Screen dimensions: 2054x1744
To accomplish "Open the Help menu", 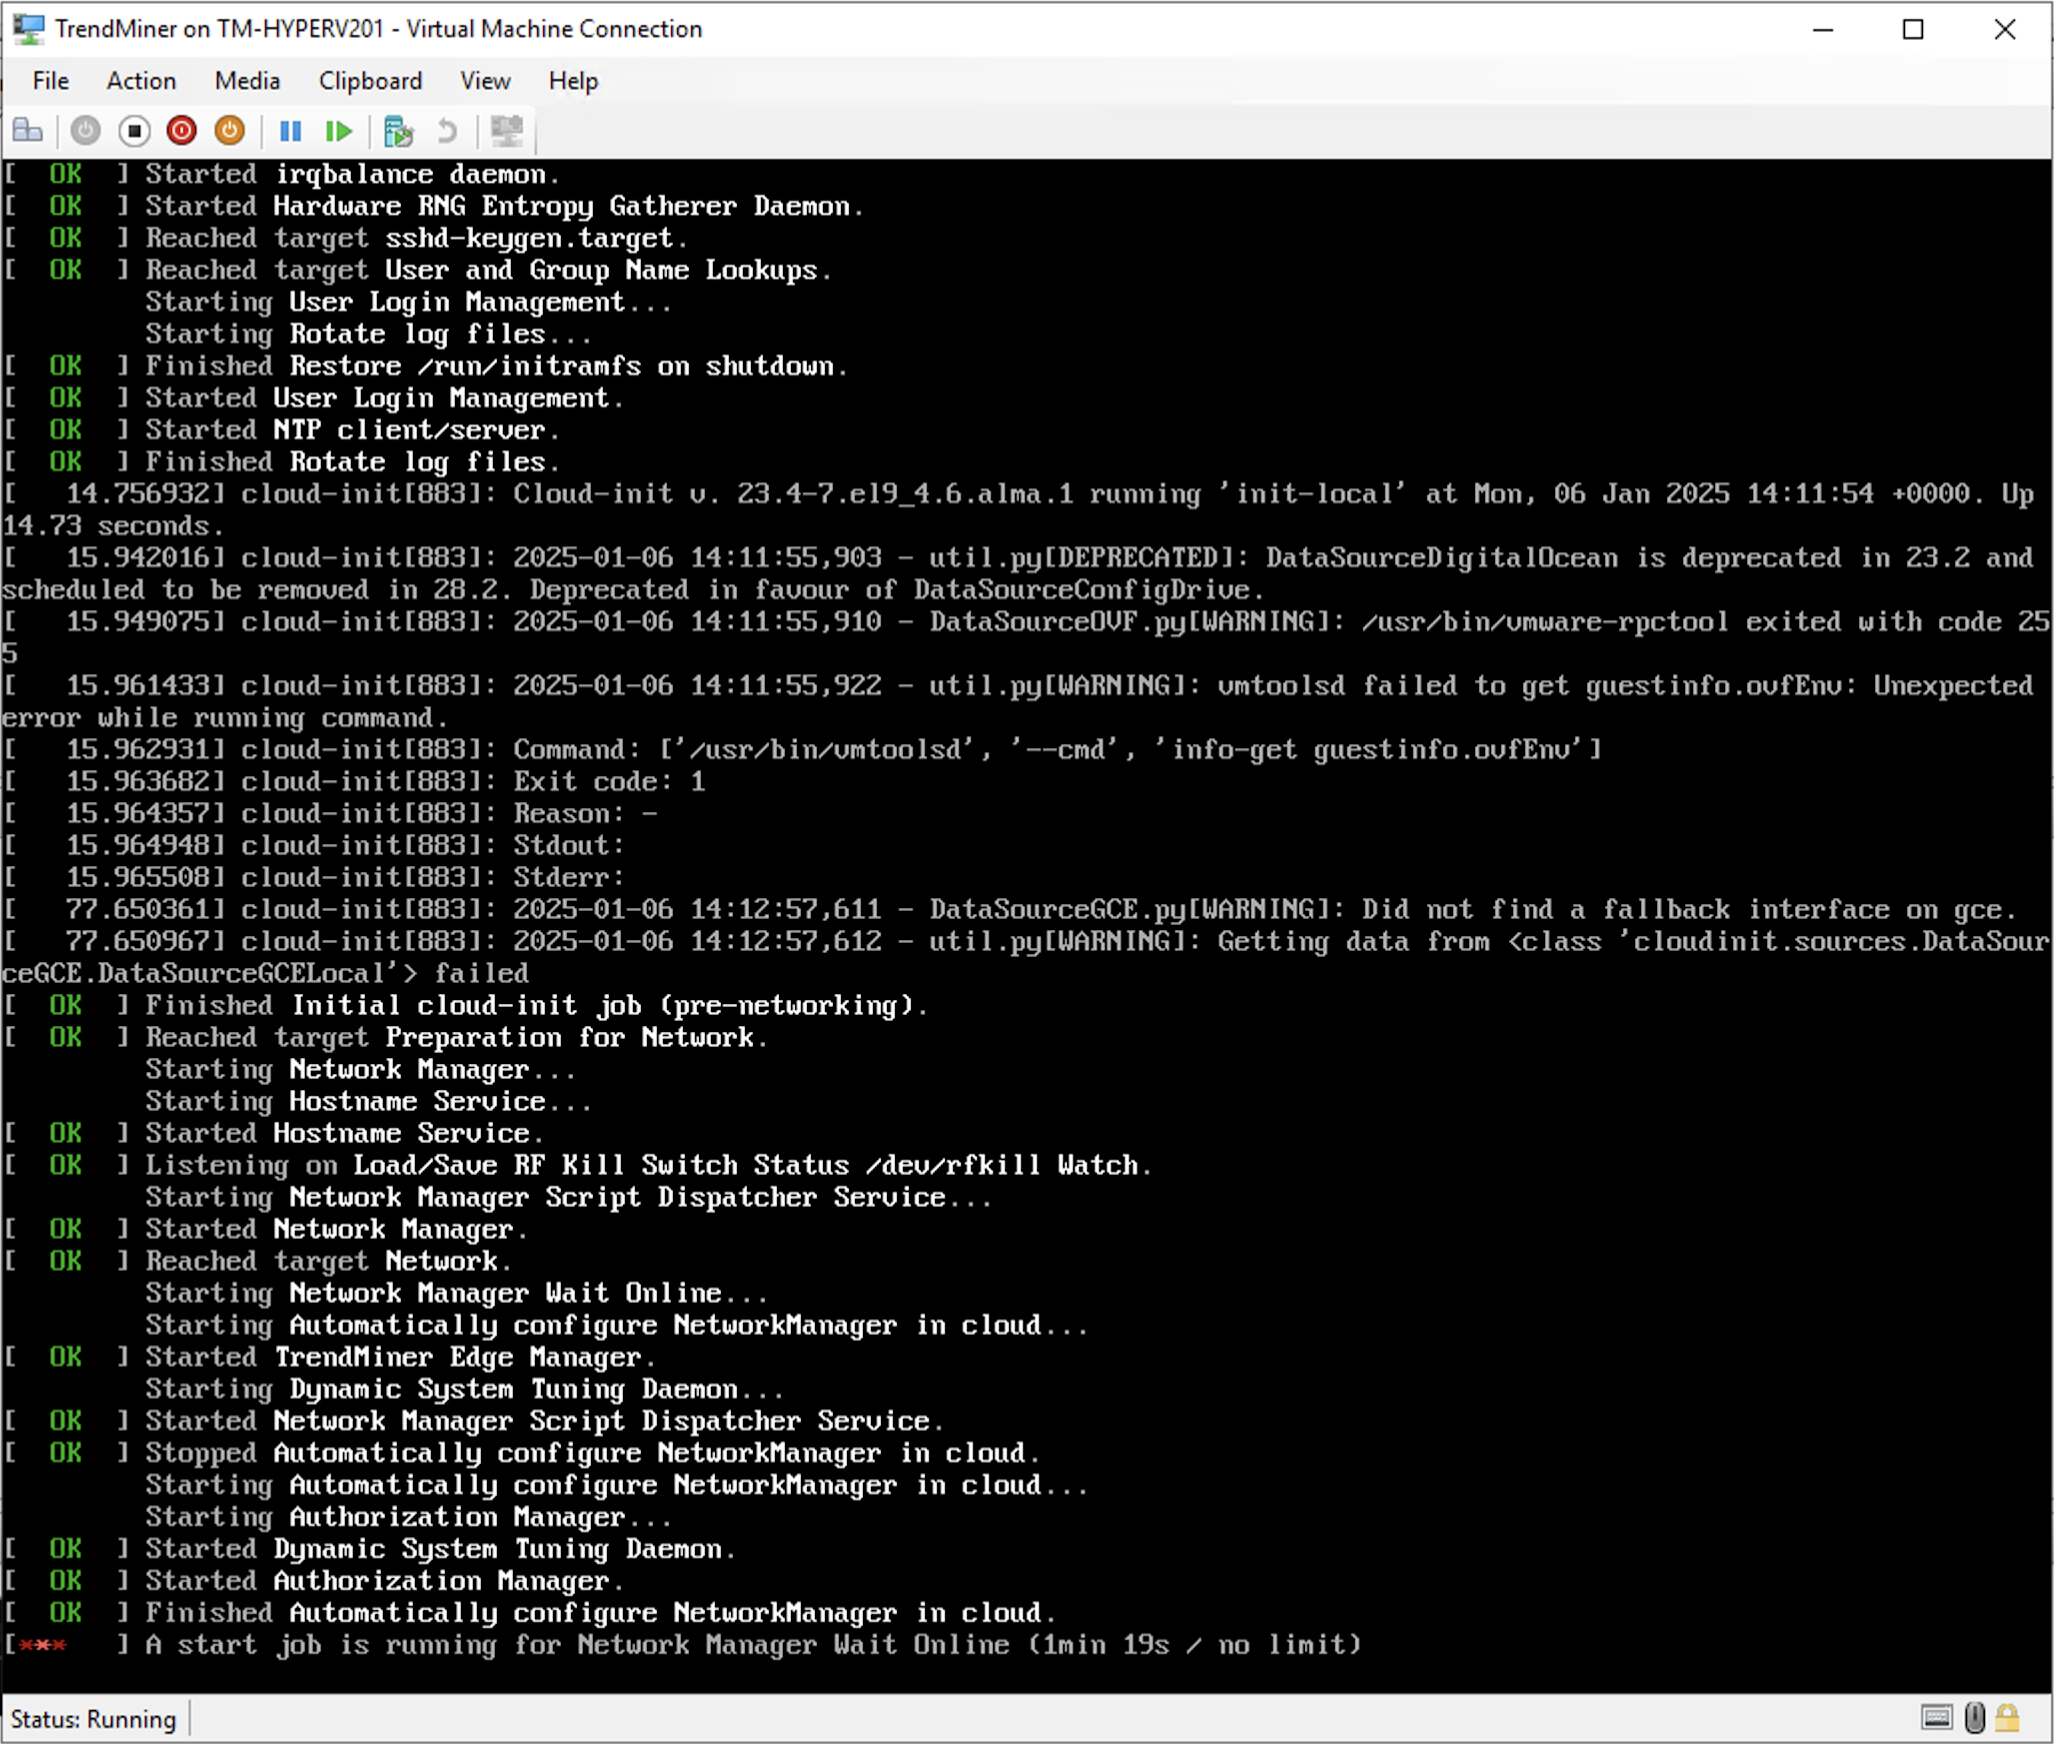I will click(572, 81).
